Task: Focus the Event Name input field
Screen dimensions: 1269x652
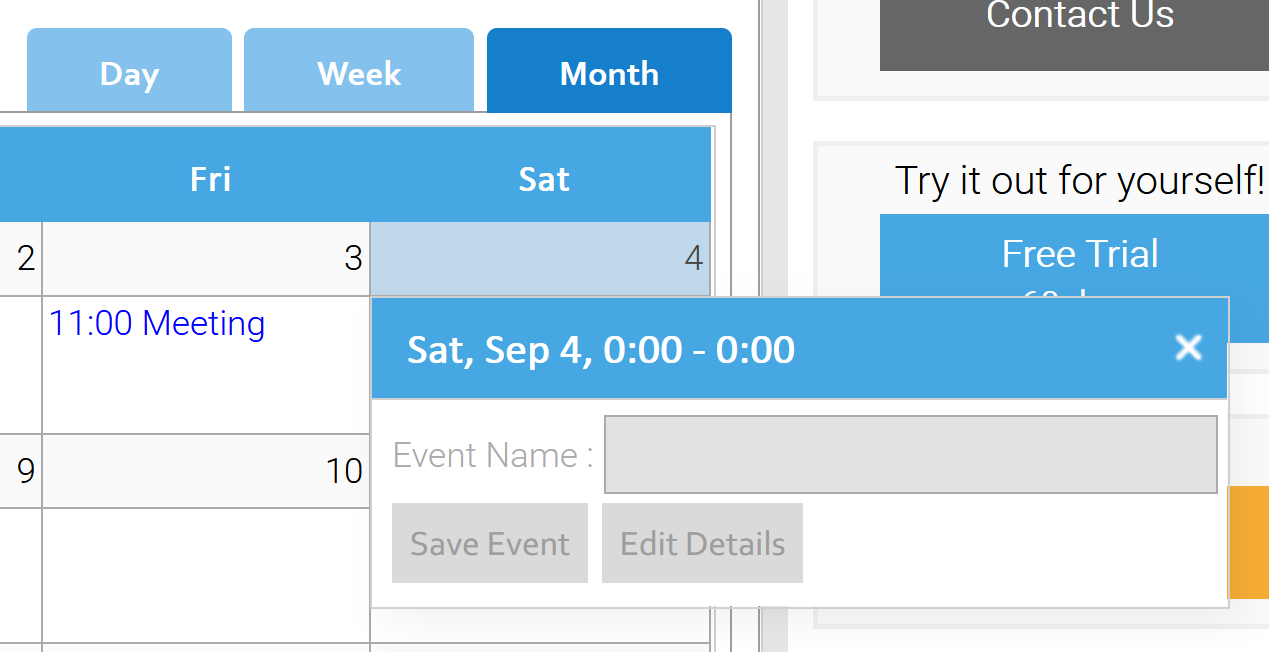Action: coord(910,455)
